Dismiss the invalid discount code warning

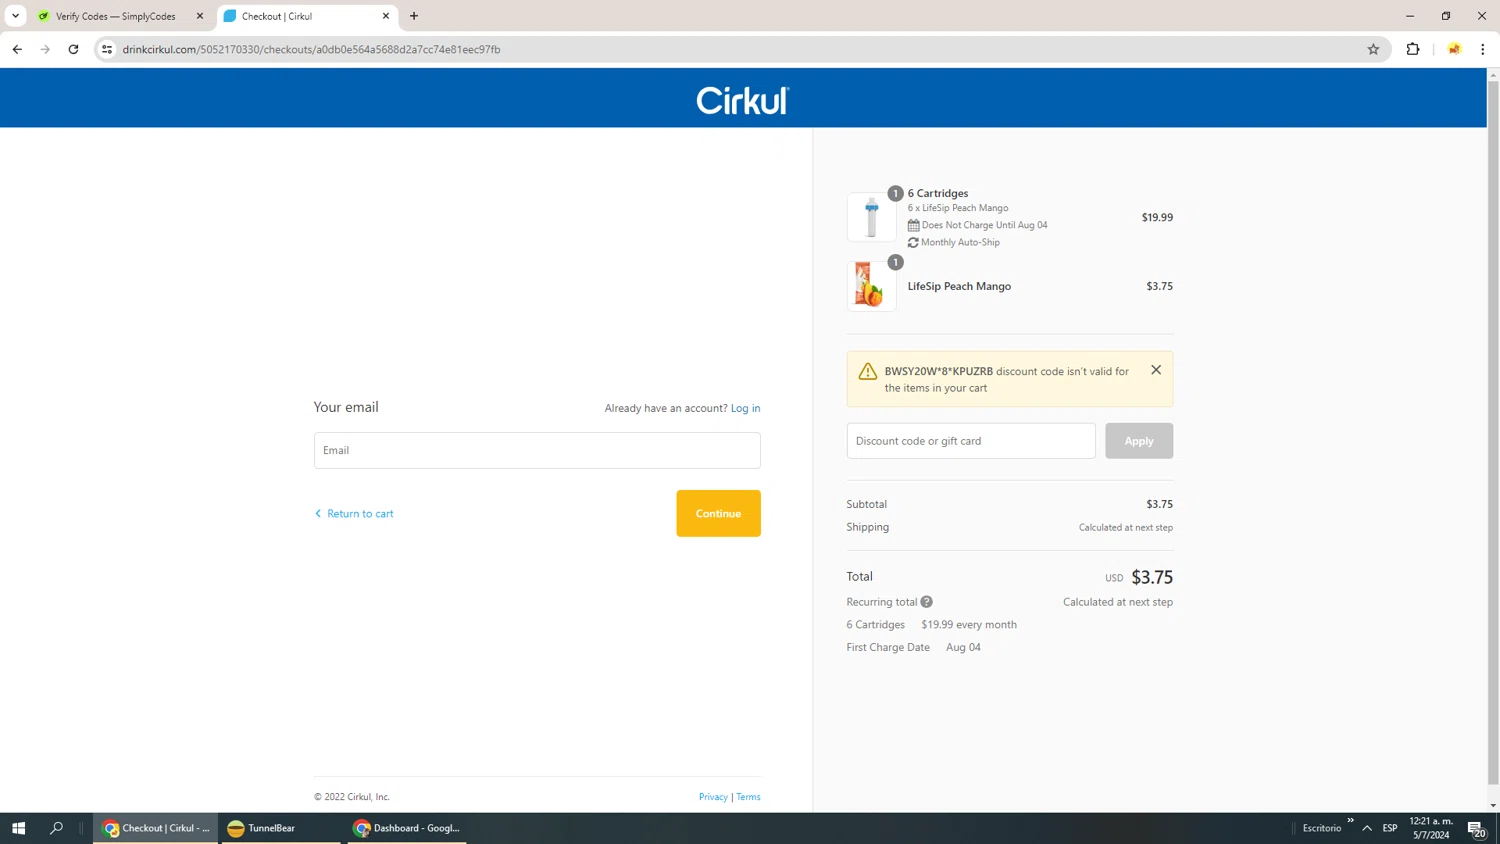tap(1156, 370)
